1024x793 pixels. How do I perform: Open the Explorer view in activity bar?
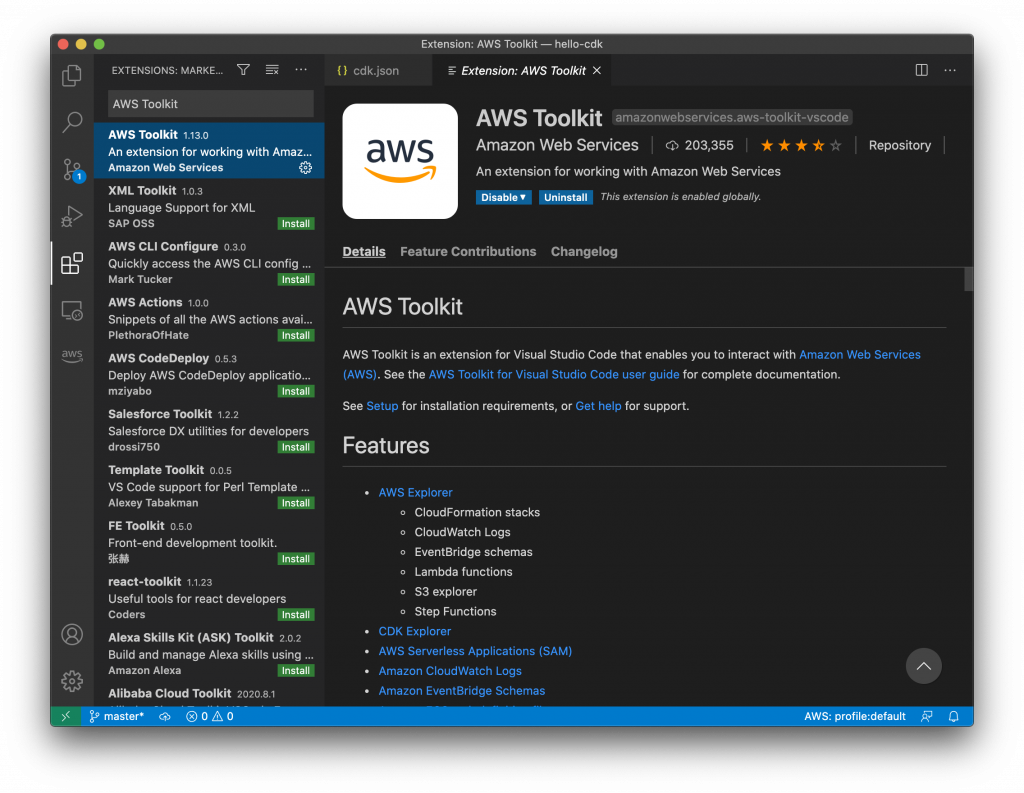click(x=72, y=74)
